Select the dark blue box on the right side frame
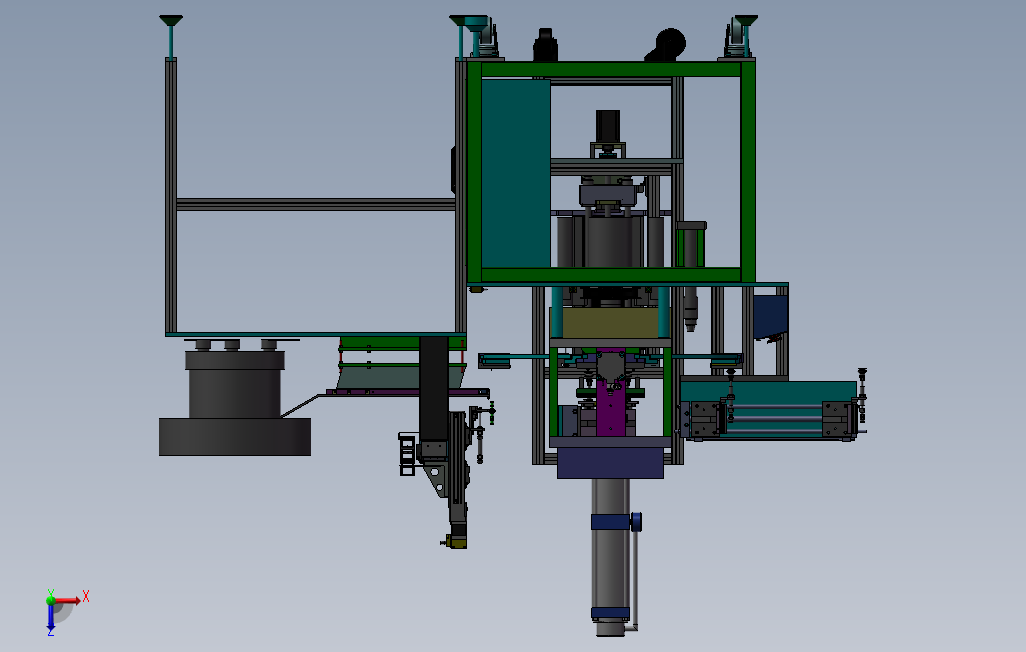The image size is (1026, 652). click(770, 316)
